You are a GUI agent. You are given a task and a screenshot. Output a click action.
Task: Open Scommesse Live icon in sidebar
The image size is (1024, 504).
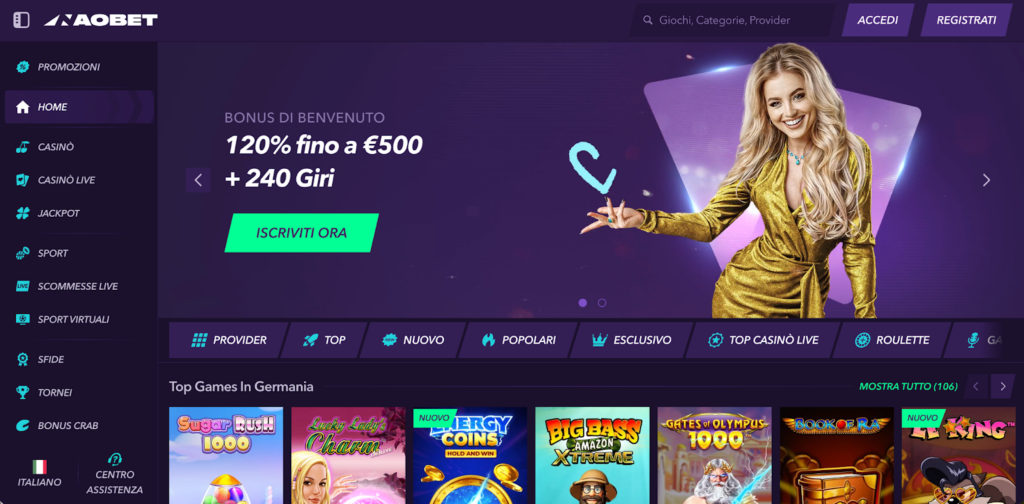tap(23, 286)
